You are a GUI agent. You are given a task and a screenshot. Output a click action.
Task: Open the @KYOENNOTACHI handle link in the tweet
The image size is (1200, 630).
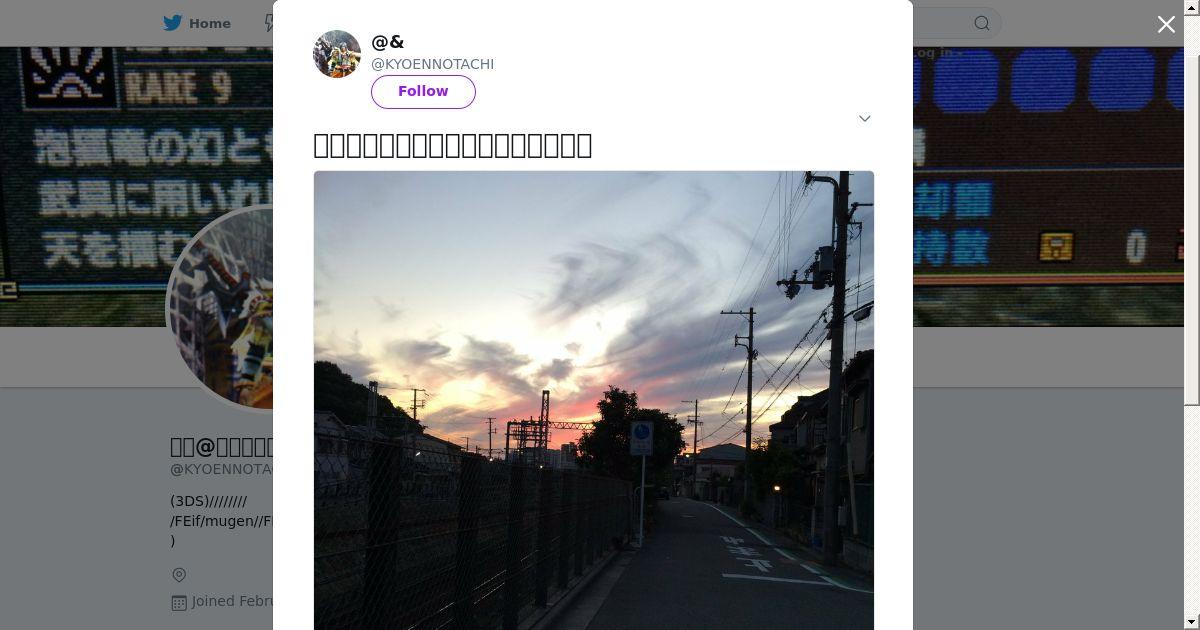coord(432,64)
